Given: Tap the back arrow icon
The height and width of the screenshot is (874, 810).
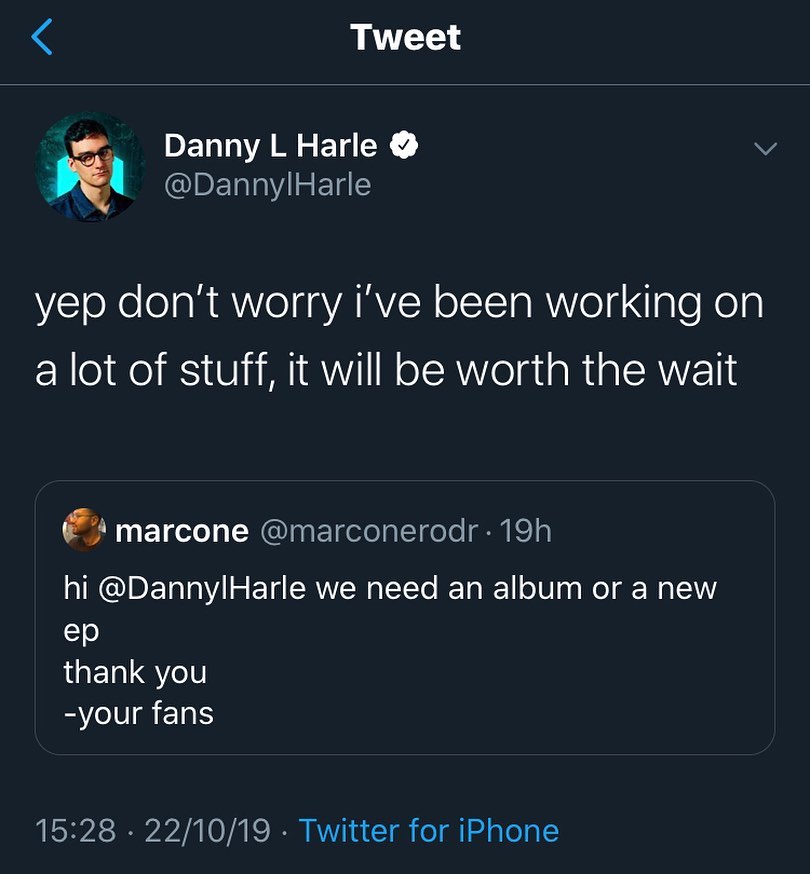Looking at the screenshot, I should tap(41, 38).
